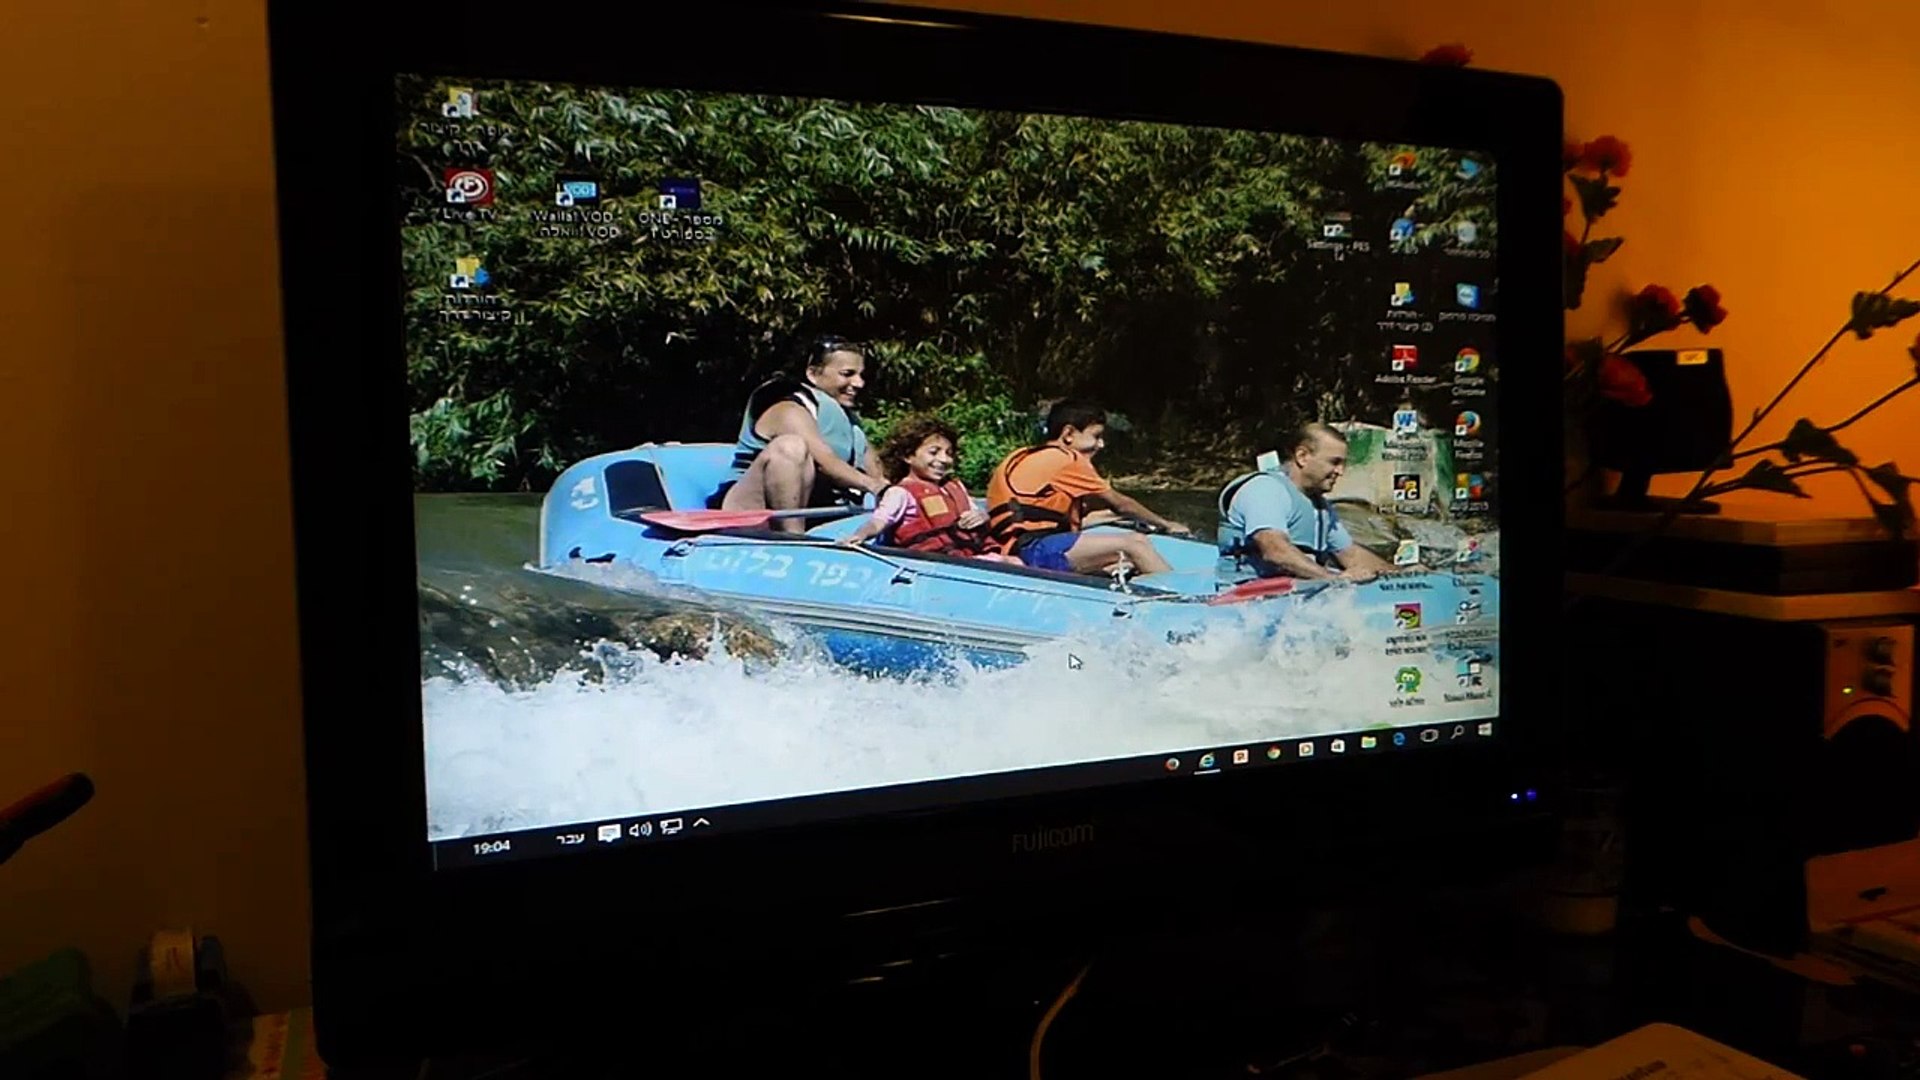Click Internet Explorer in the taskbar

point(1207,761)
